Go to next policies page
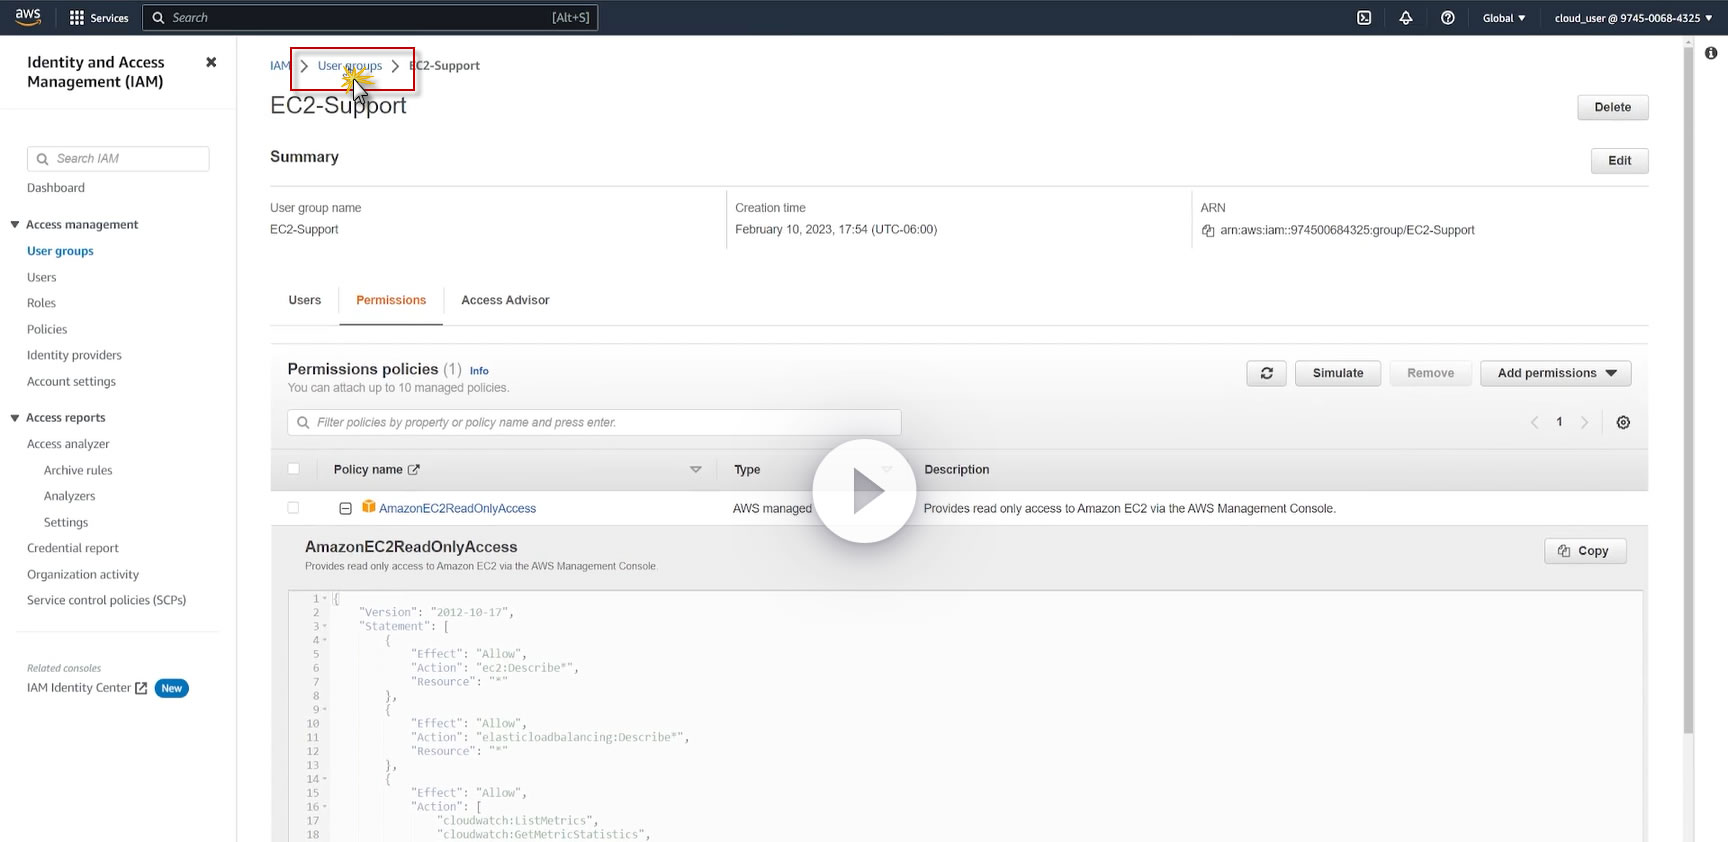Viewport: 1728px width, 842px height. pos(1584,423)
